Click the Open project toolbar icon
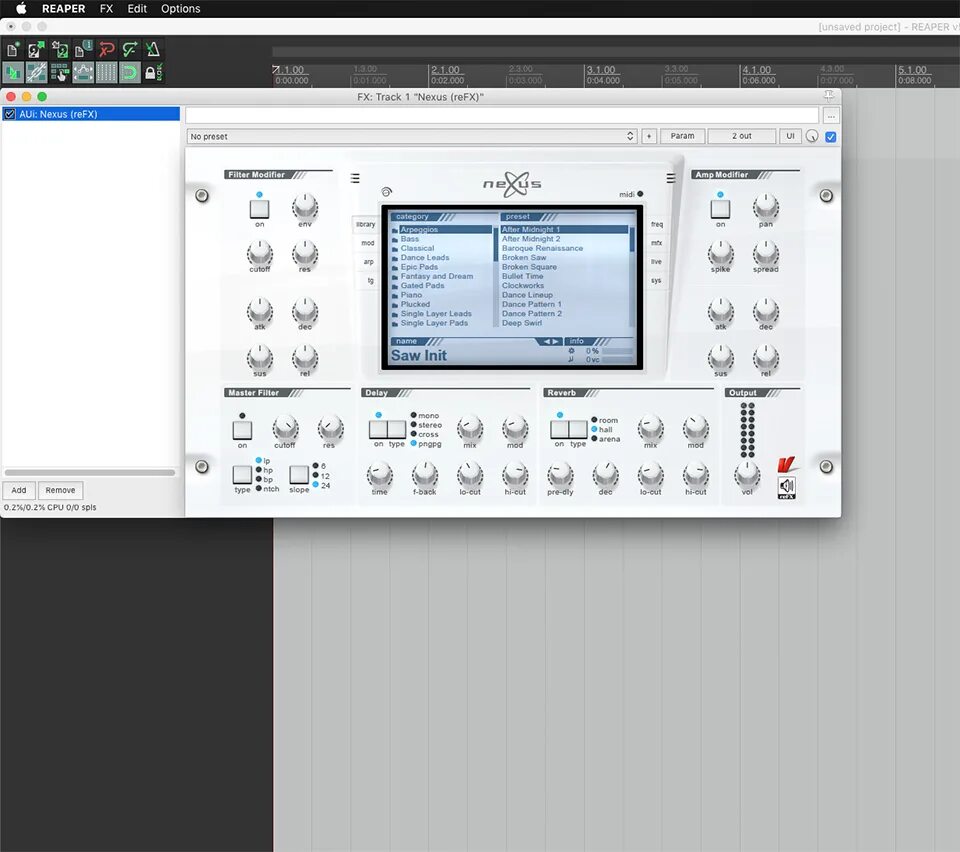Screen dimensions: 960x852 click(36, 50)
